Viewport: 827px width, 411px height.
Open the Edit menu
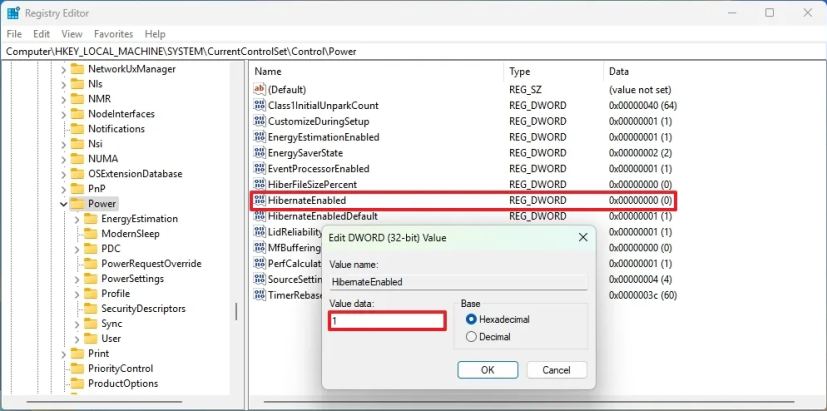click(41, 33)
